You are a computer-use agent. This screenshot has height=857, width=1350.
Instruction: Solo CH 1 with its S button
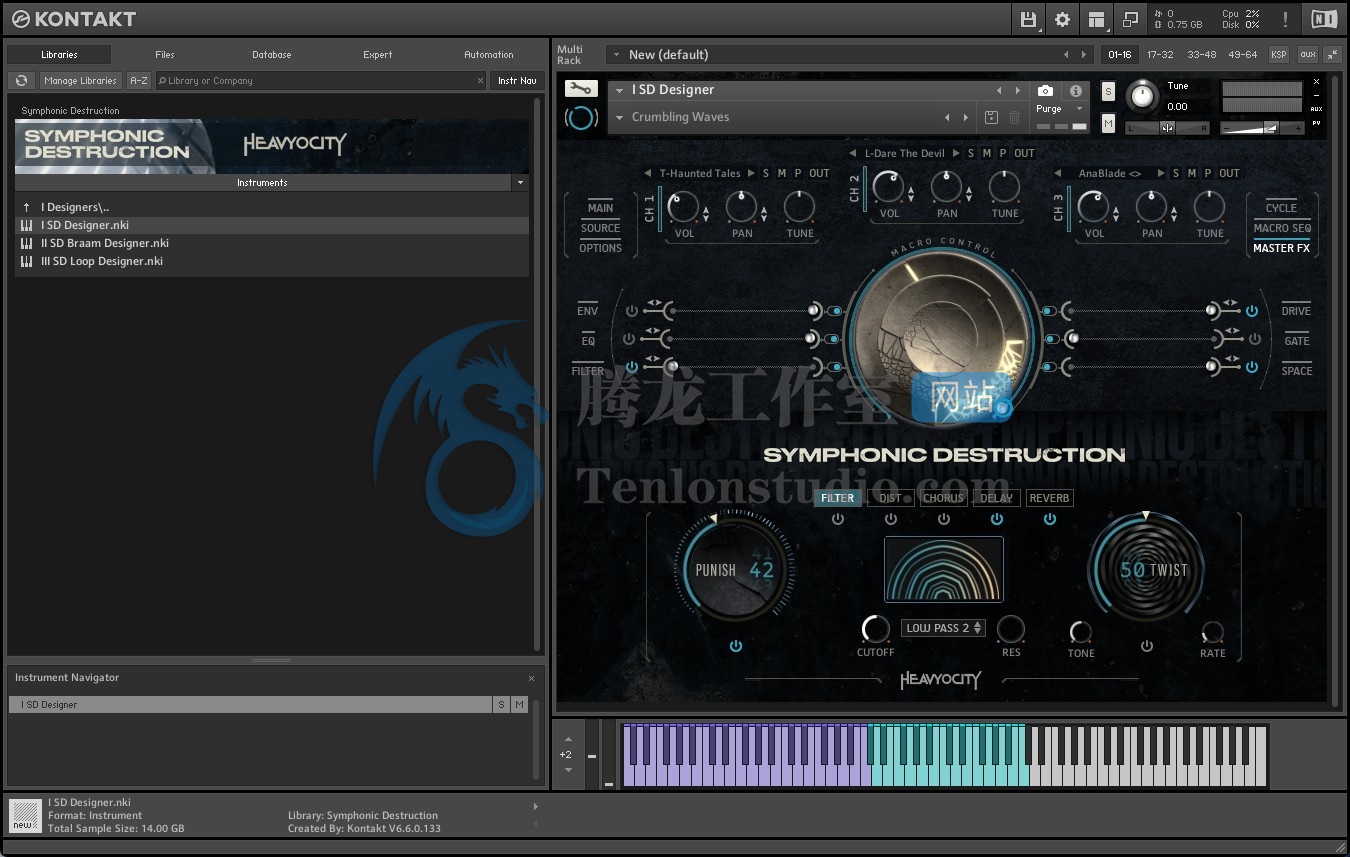pyautogui.click(x=766, y=173)
